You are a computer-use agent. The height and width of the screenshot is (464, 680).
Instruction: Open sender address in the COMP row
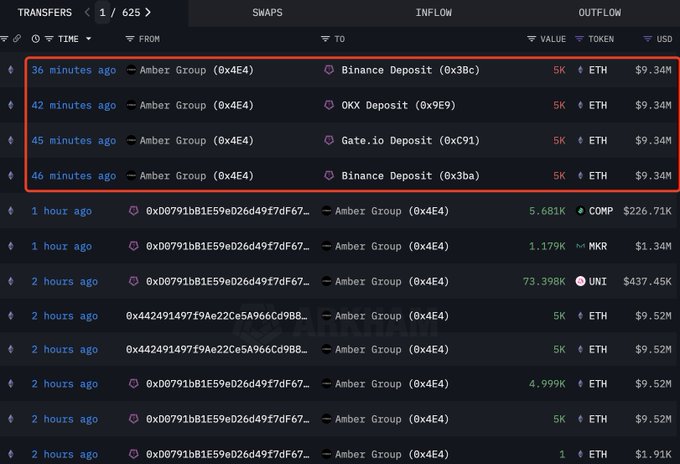coord(228,211)
